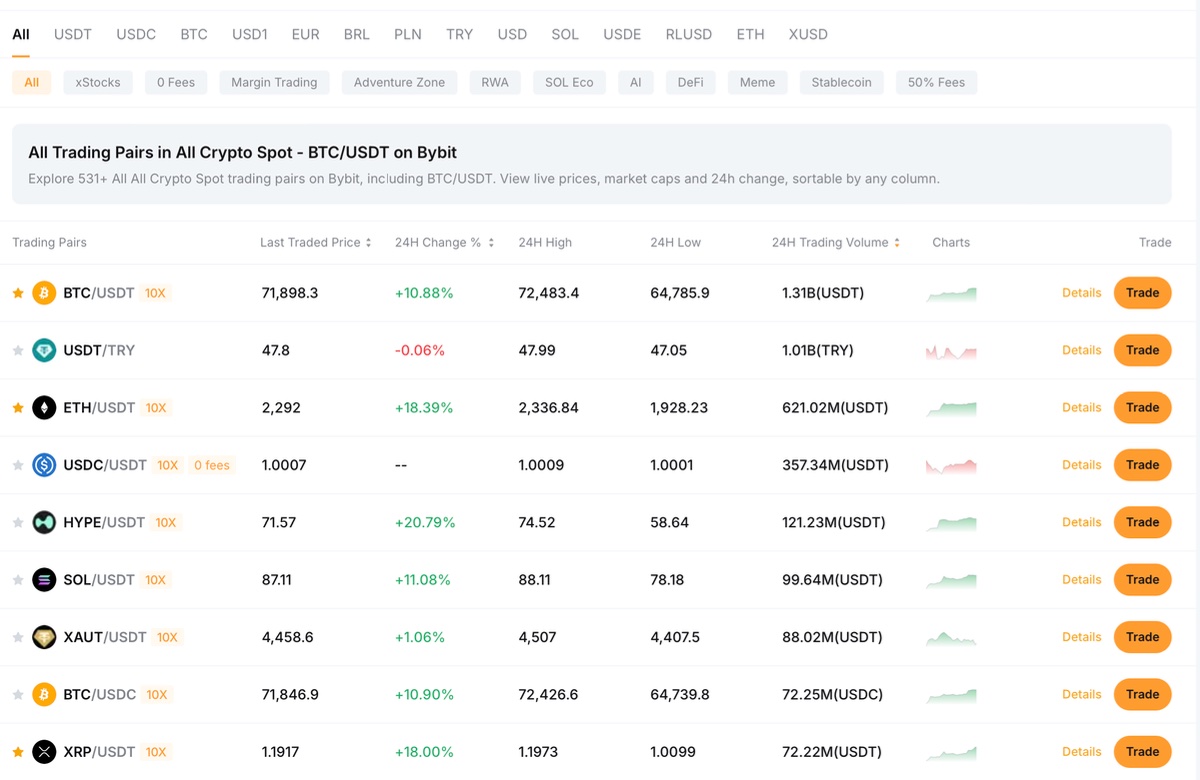Click Trade button for BTC/USDT
The image size is (1200, 780).
pyautogui.click(x=1143, y=293)
